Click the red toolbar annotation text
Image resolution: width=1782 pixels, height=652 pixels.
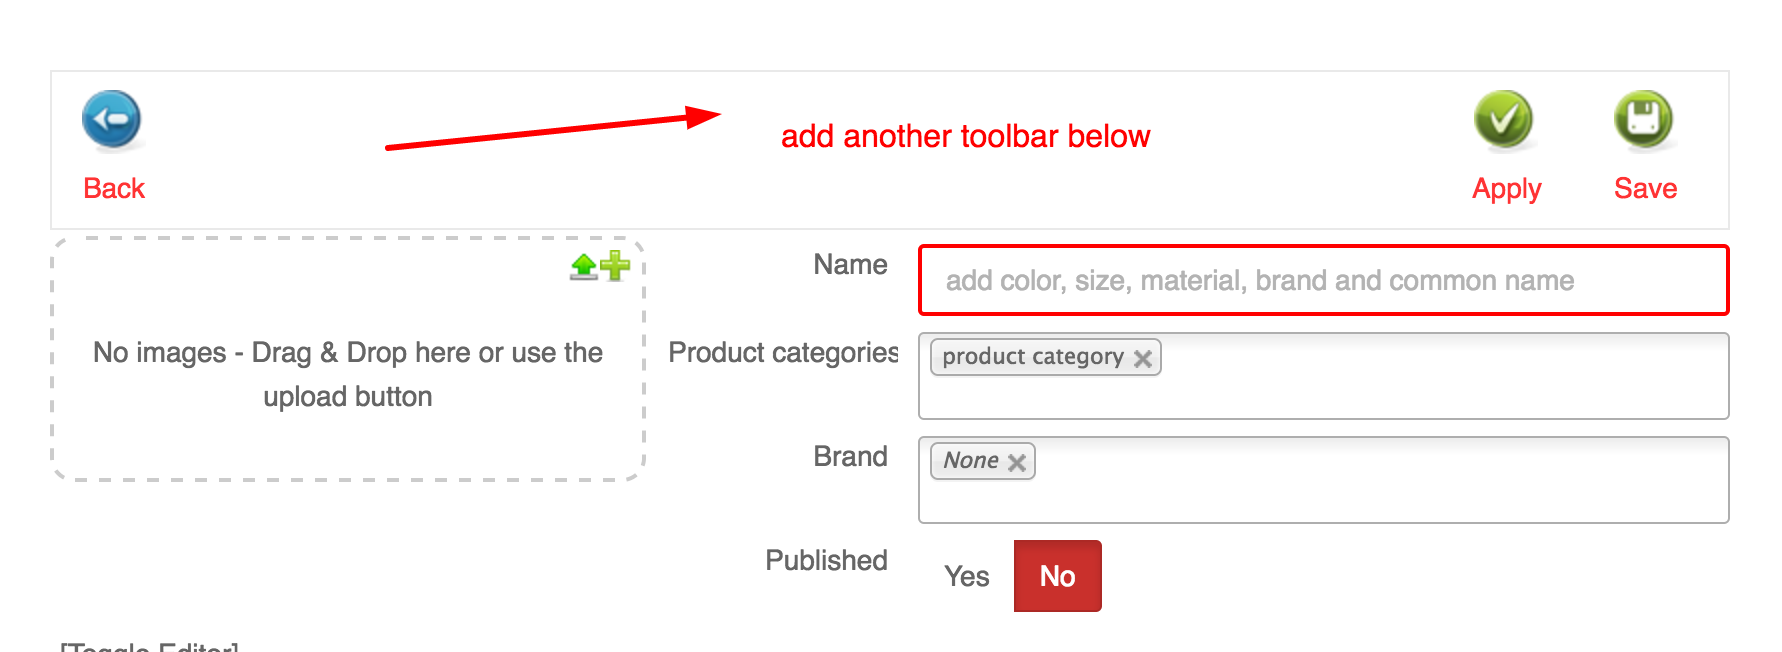pyautogui.click(x=965, y=136)
